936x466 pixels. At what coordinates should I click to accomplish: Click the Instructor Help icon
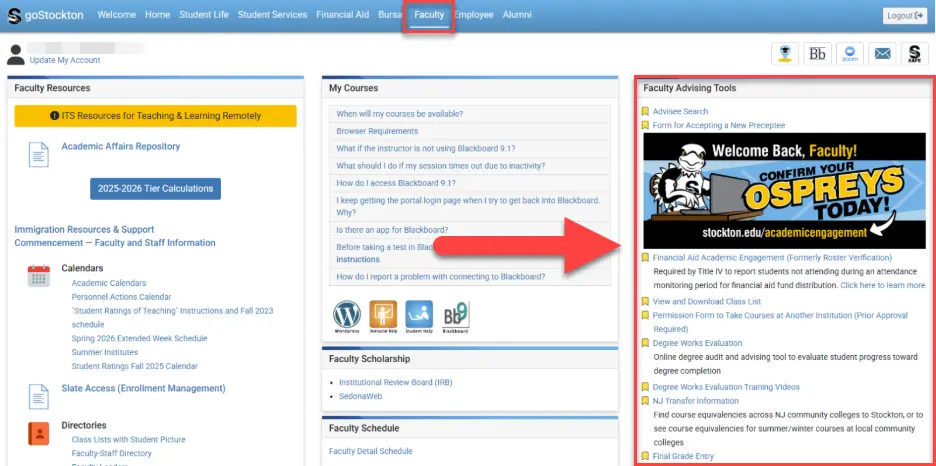[383, 314]
